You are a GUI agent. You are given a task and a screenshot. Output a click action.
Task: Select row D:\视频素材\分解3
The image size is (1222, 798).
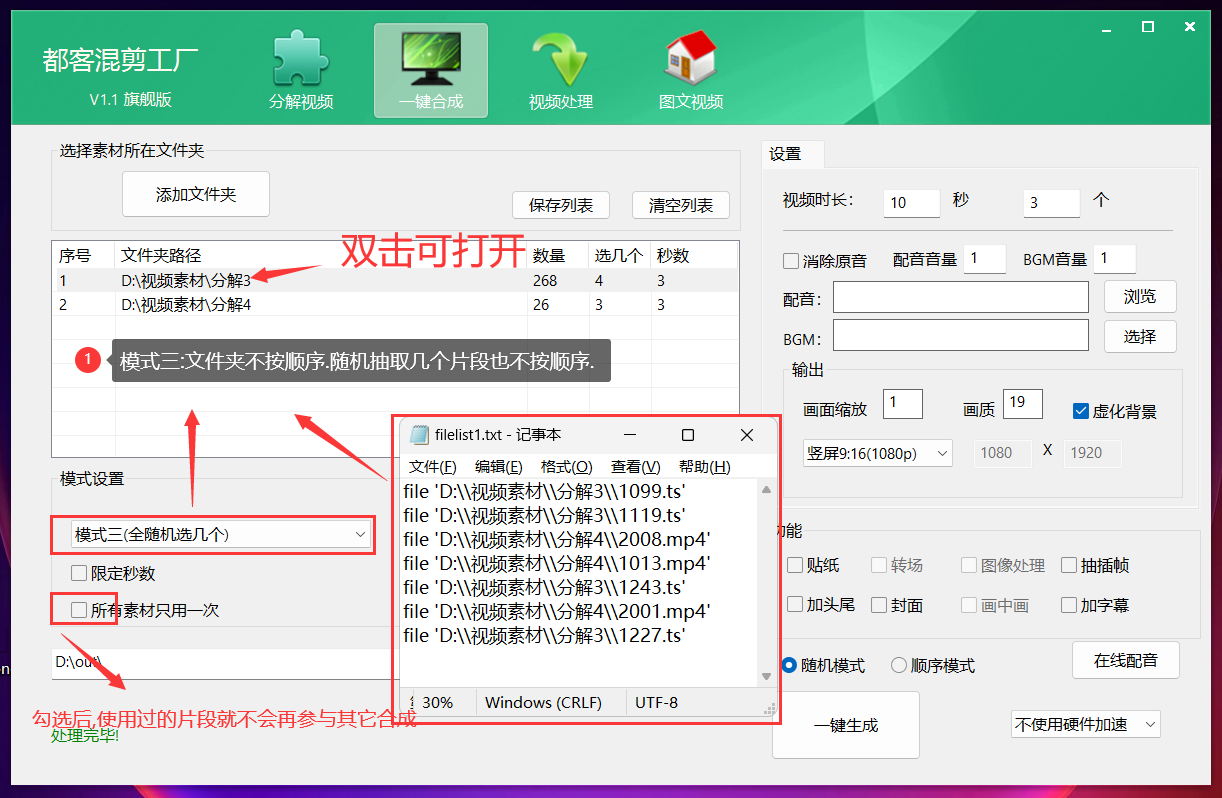click(x=395, y=281)
